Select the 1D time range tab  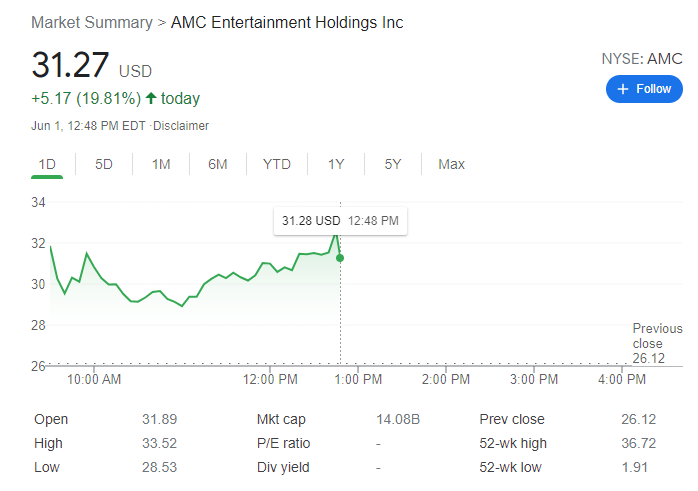tap(47, 164)
